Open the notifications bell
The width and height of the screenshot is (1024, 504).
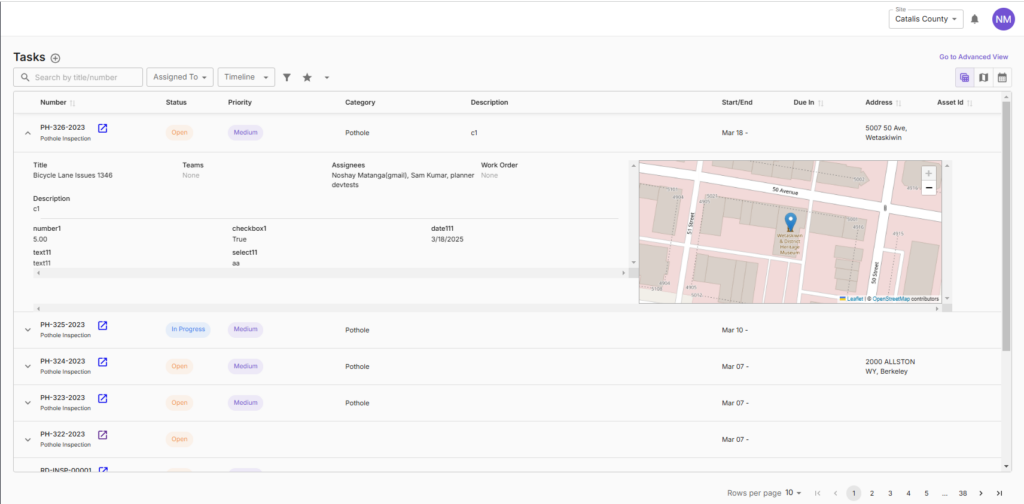point(975,19)
